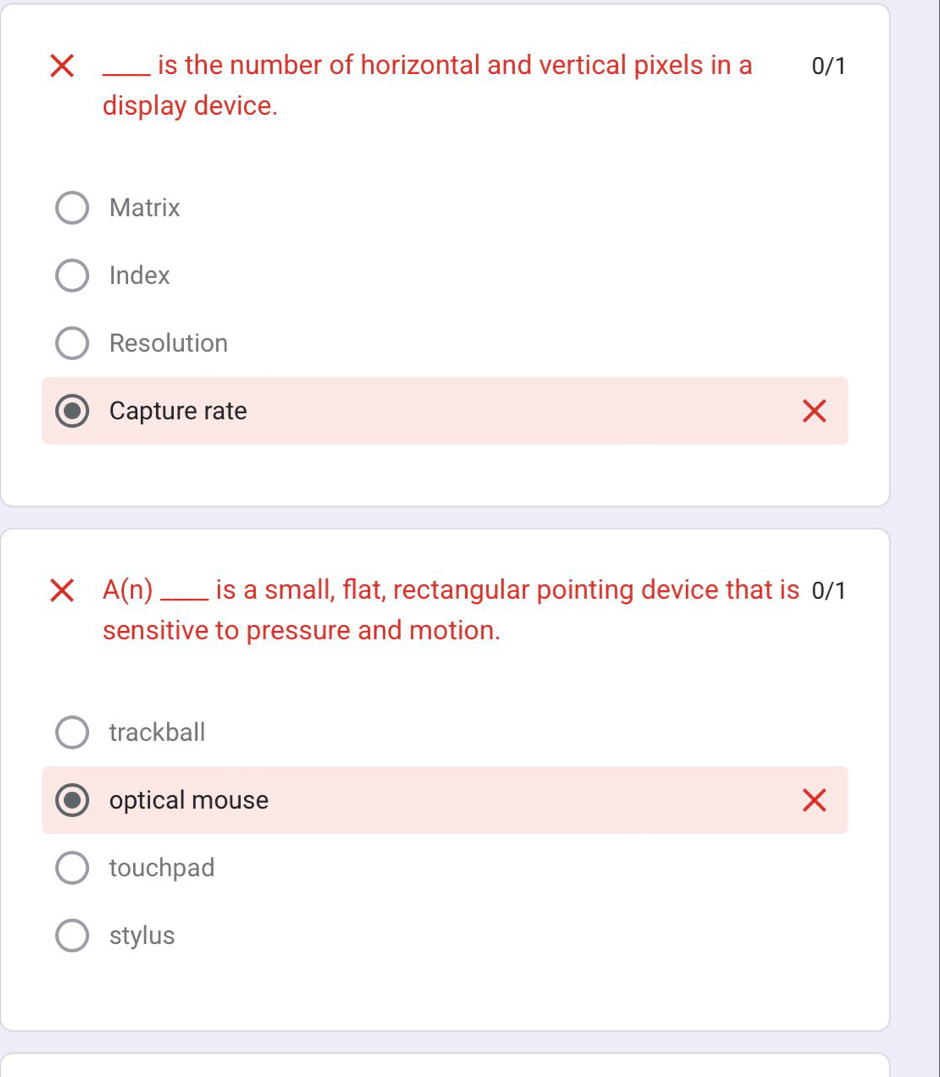Choose the trackball option

72,732
